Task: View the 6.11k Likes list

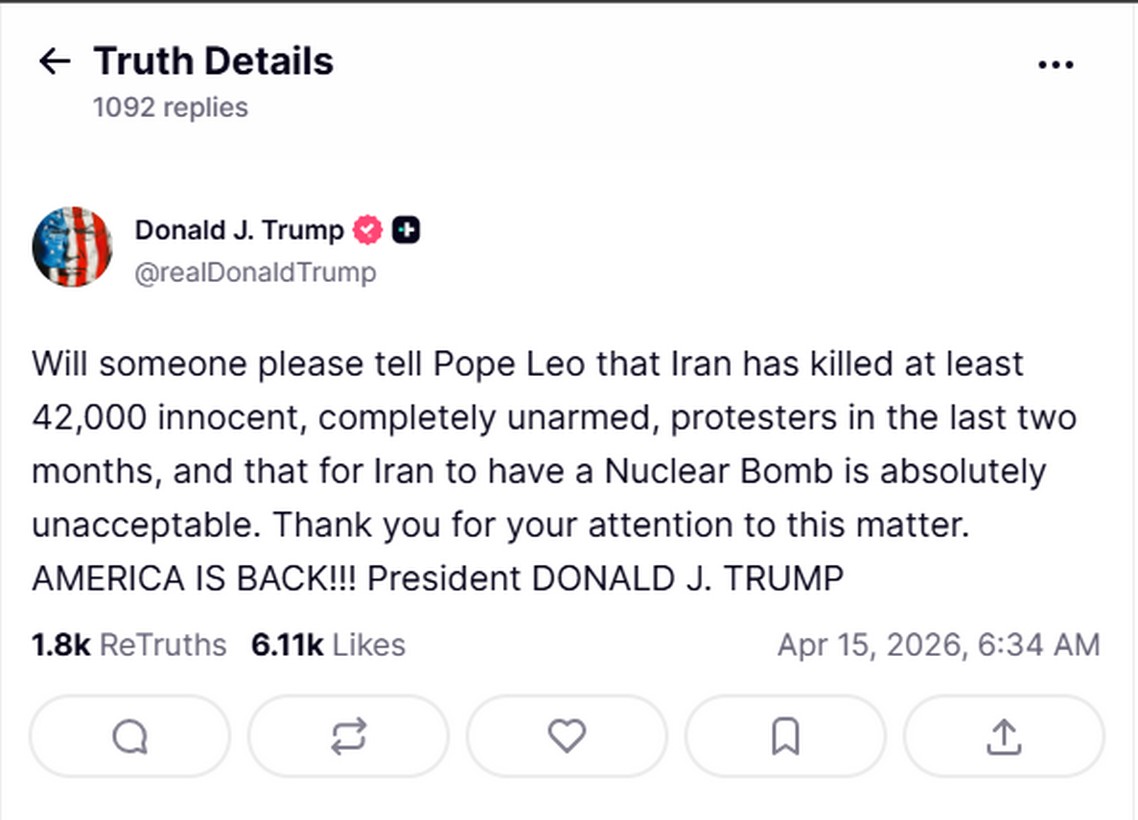Action: [328, 645]
